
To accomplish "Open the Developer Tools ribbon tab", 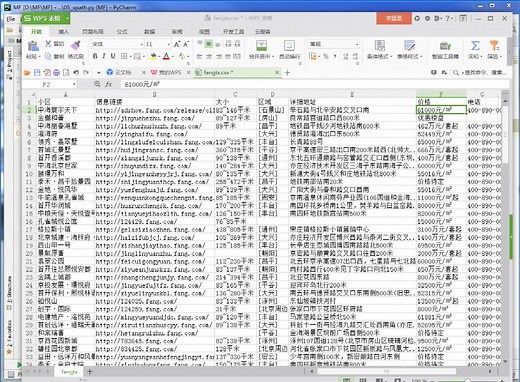I will tap(233, 31).
